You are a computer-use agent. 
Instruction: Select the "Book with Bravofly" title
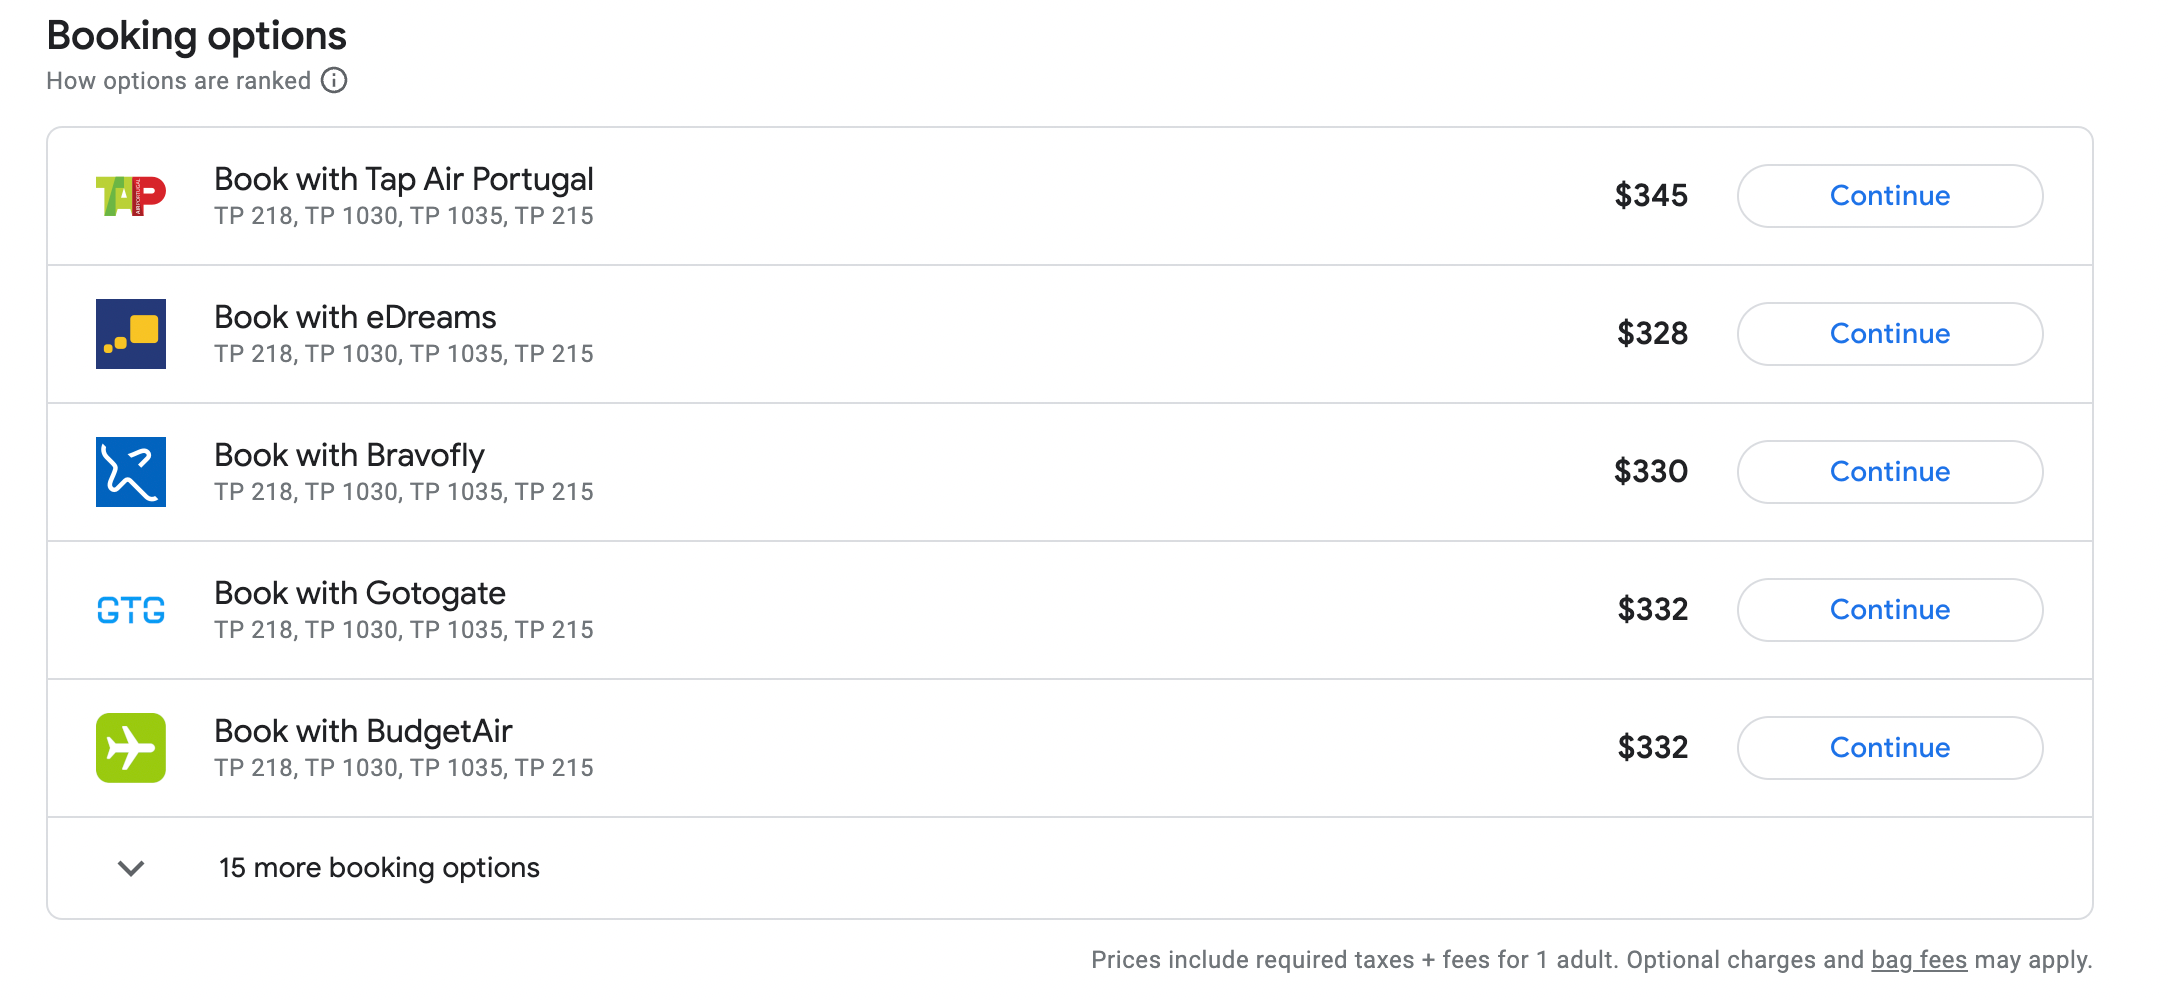(349, 455)
